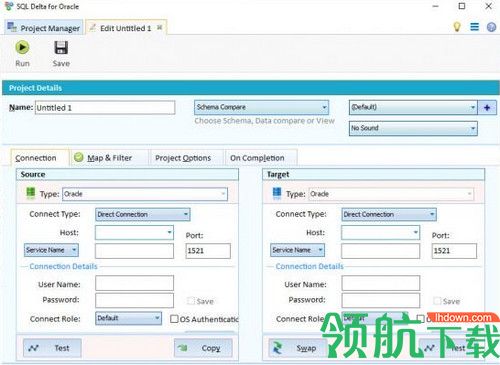Open Source Connect Role dropdown
The height and width of the screenshot is (365, 500).
click(128, 318)
